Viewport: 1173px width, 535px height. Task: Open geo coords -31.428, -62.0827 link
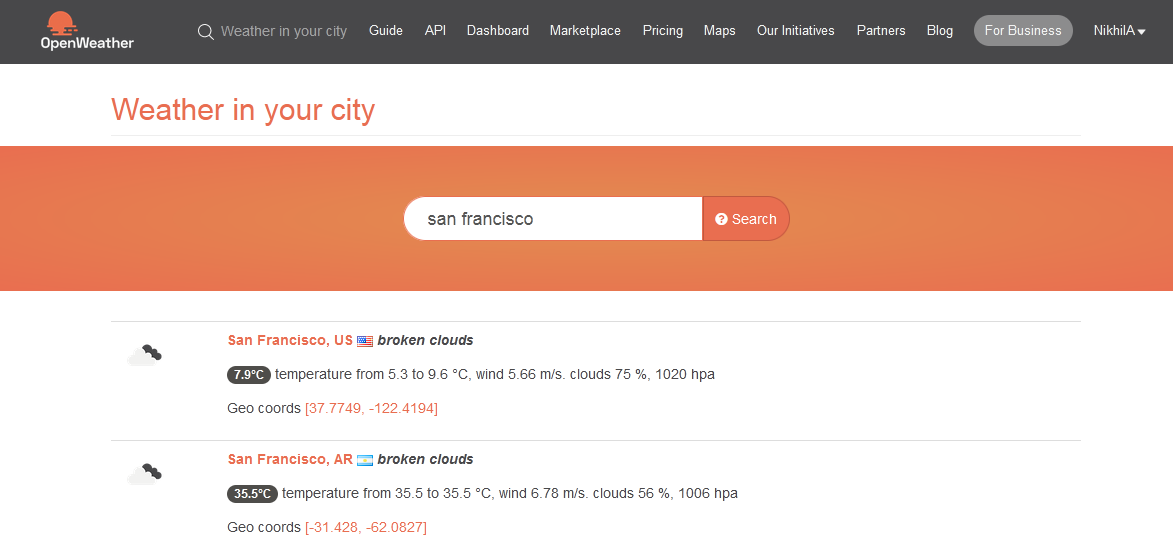point(366,528)
